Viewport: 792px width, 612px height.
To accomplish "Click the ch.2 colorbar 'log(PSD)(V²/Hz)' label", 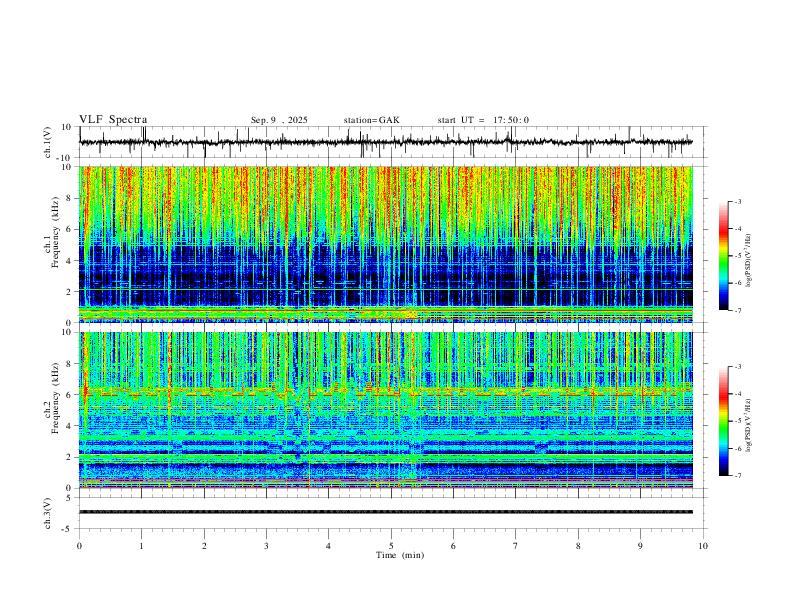I will [x=749, y=425].
